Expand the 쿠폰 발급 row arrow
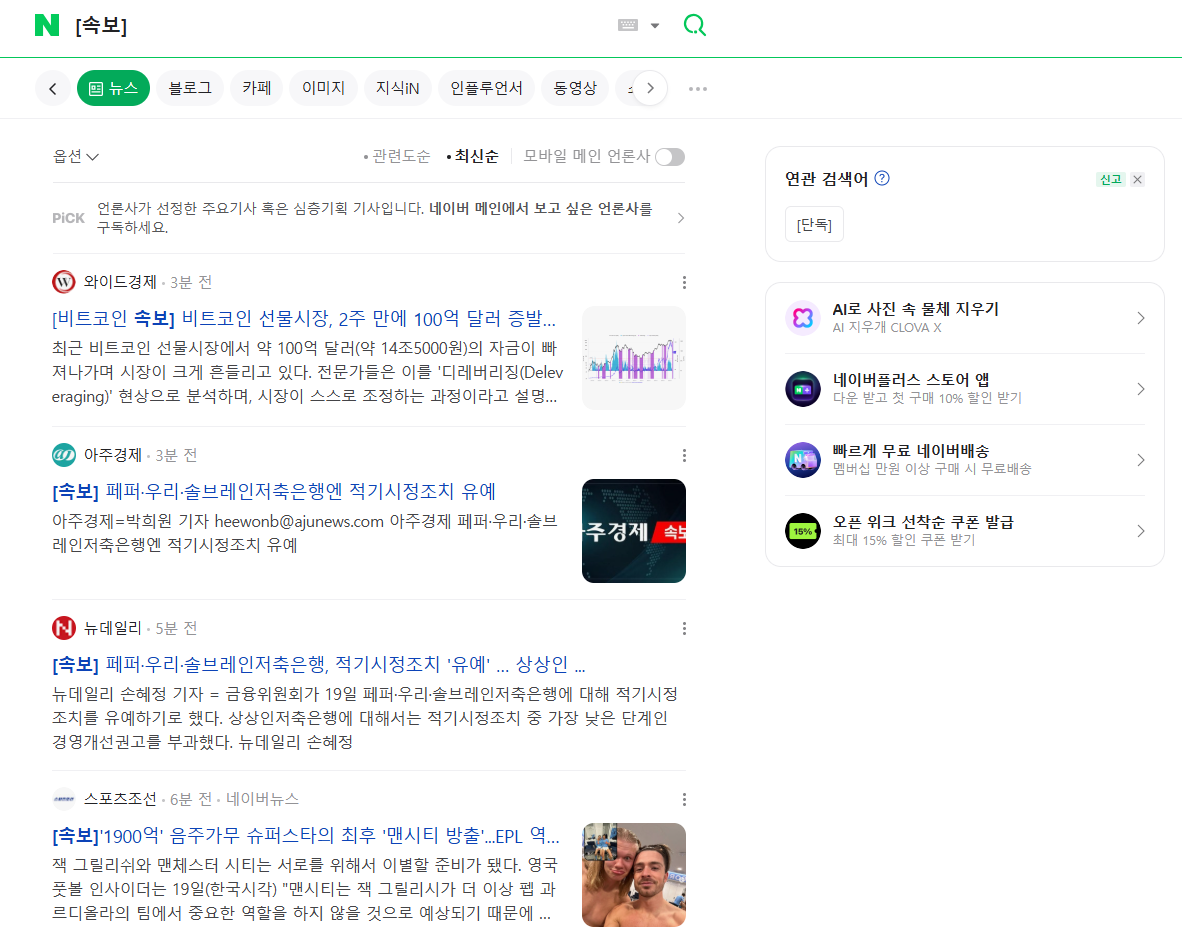 (1141, 531)
